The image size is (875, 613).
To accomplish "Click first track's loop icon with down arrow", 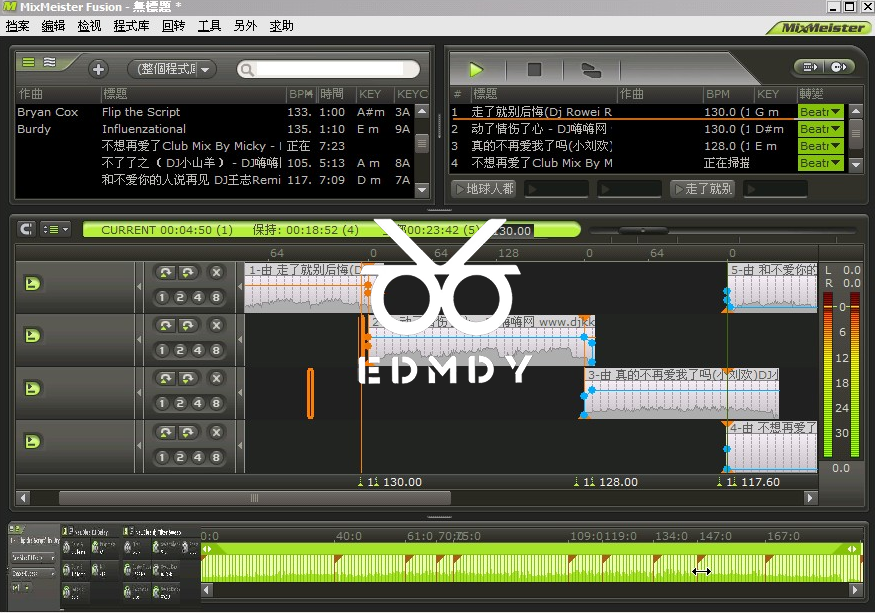I will point(188,272).
